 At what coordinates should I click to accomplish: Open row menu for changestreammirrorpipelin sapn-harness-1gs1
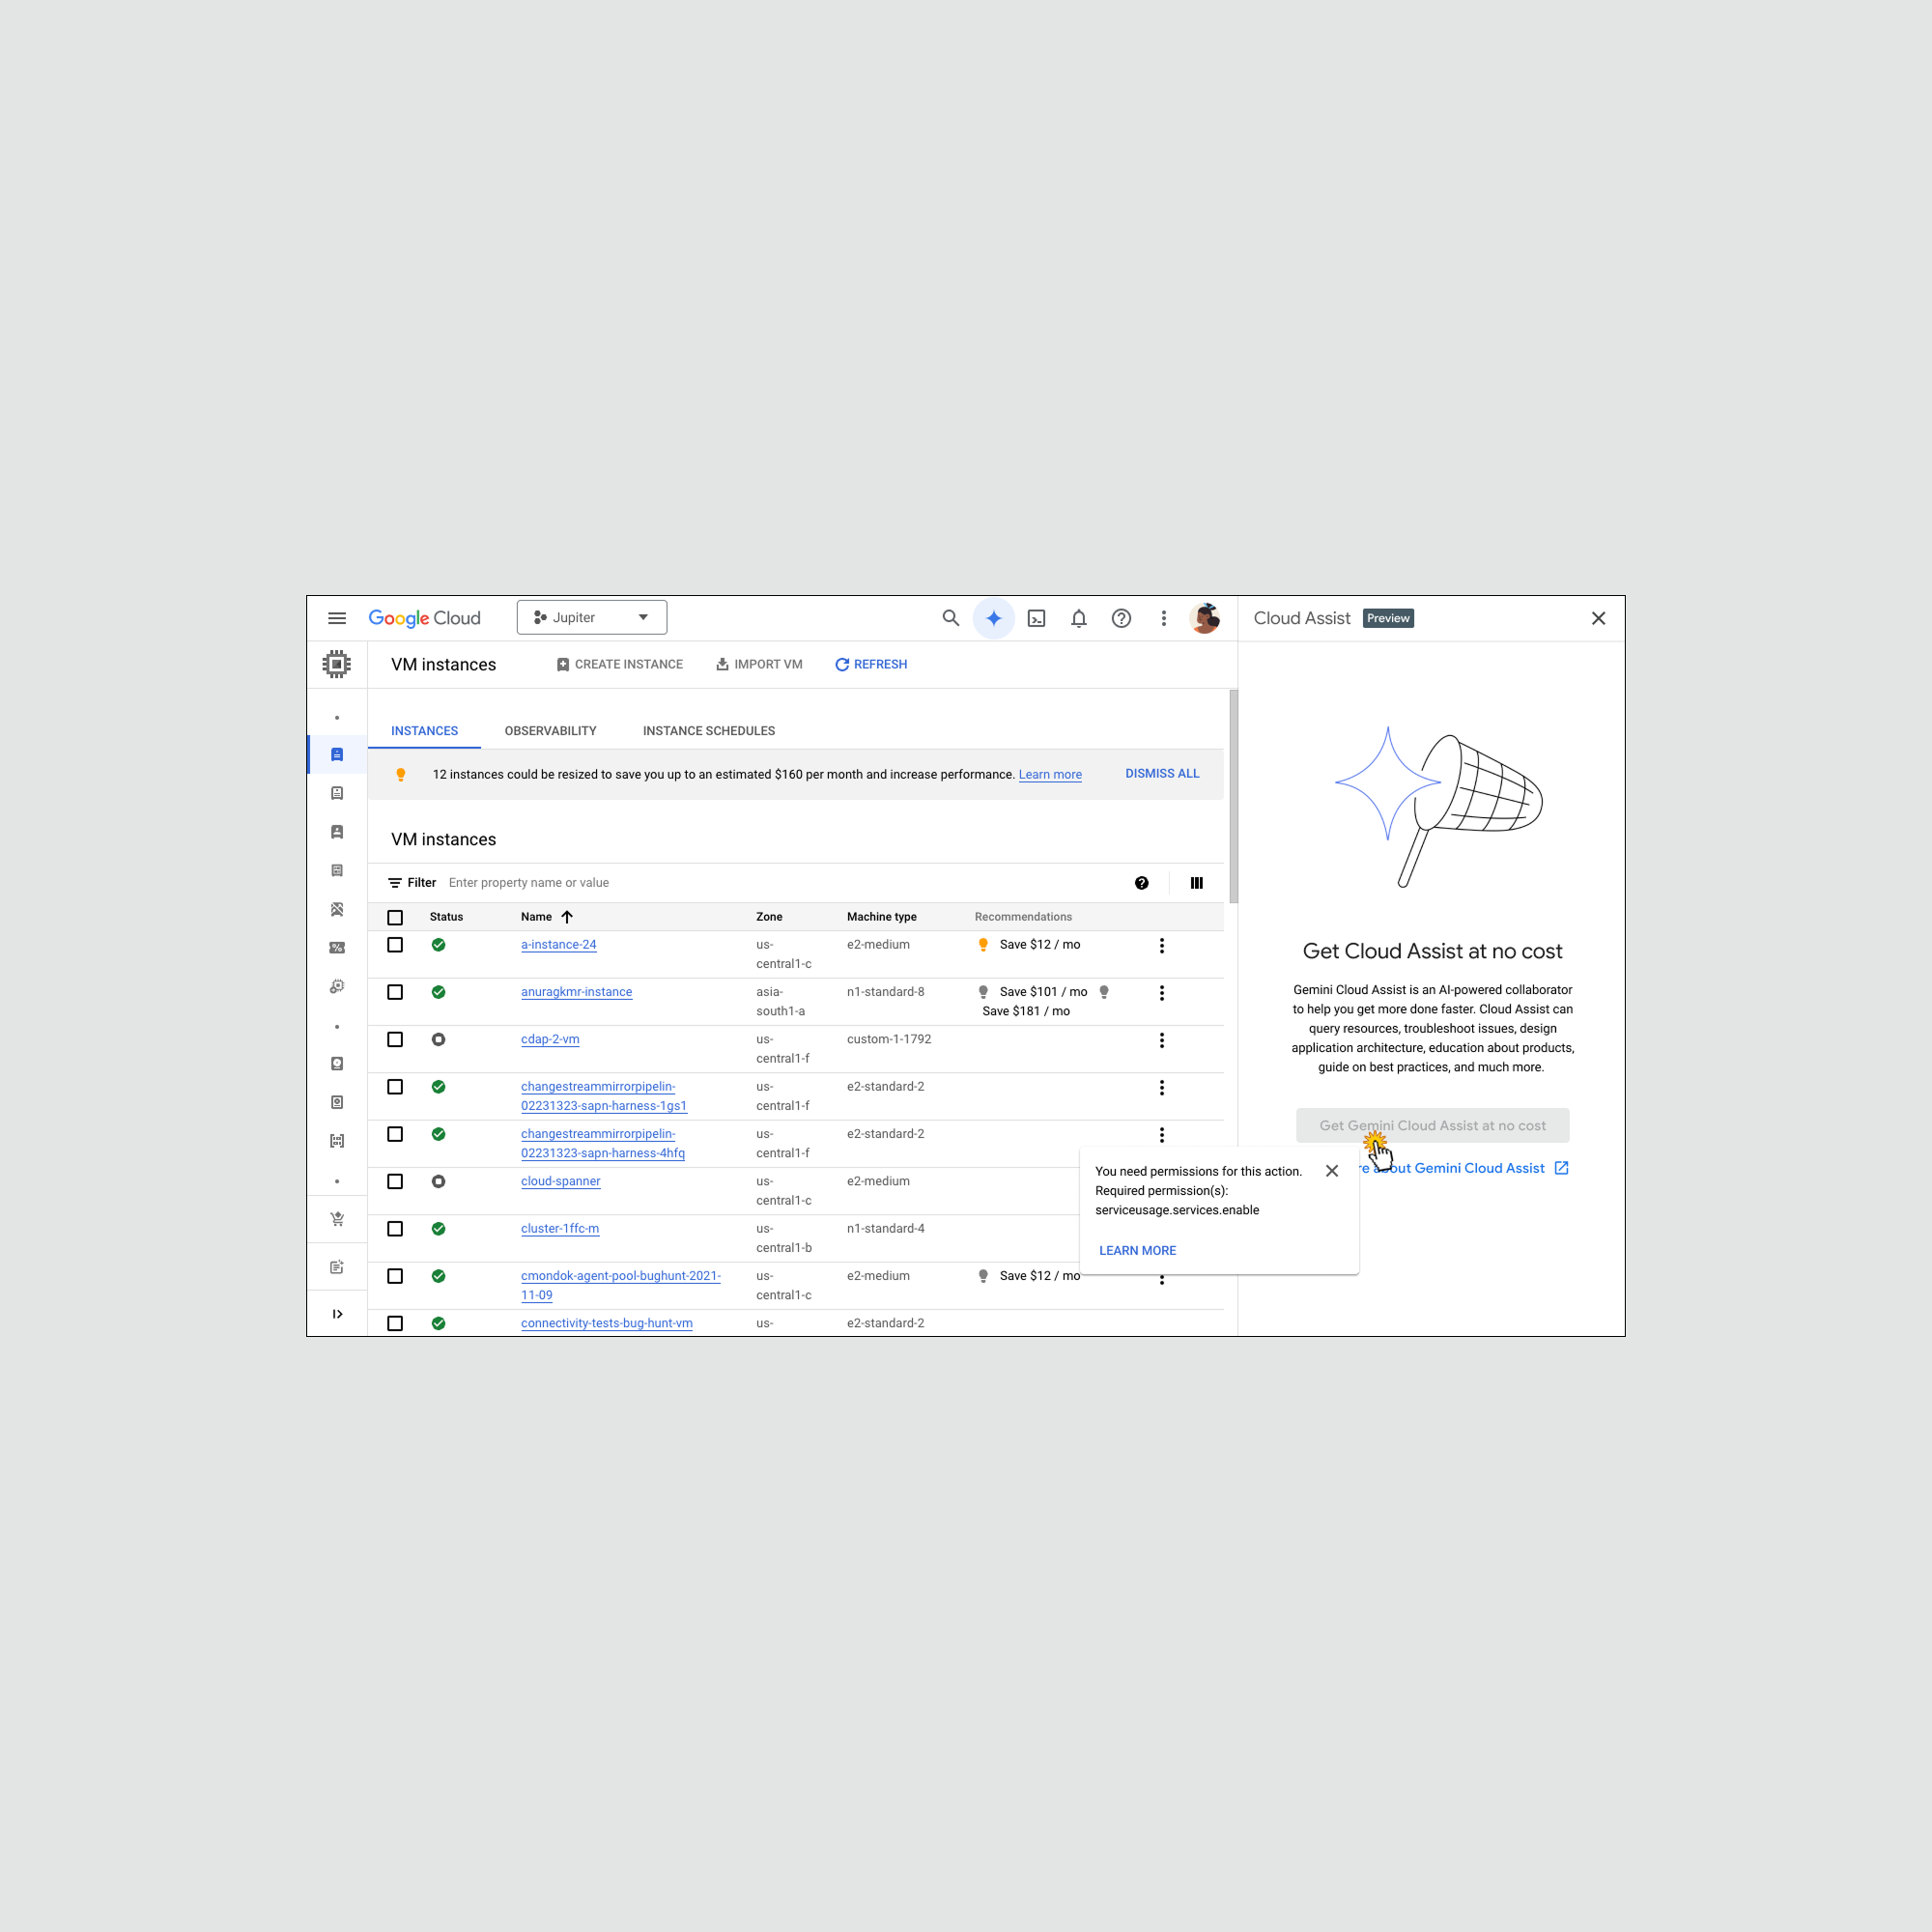[x=1161, y=1087]
